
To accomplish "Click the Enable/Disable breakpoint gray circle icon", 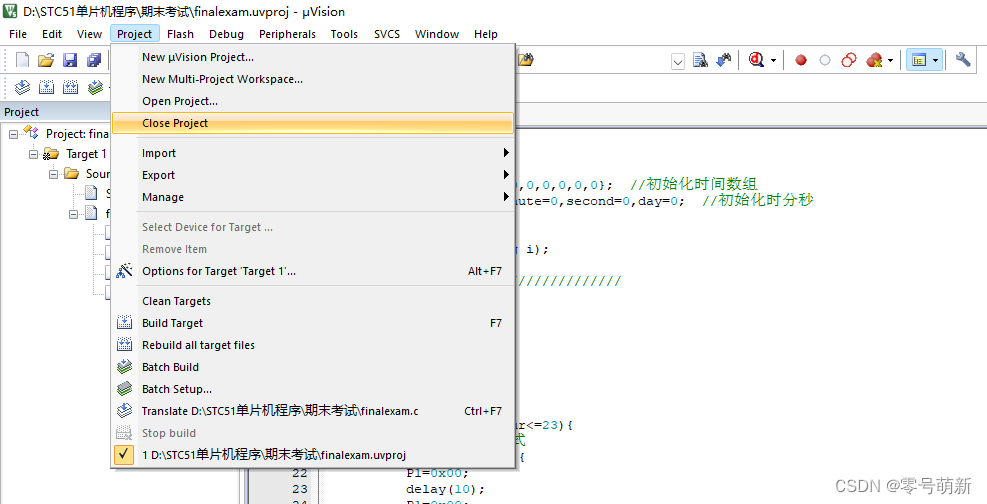I will (825, 60).
